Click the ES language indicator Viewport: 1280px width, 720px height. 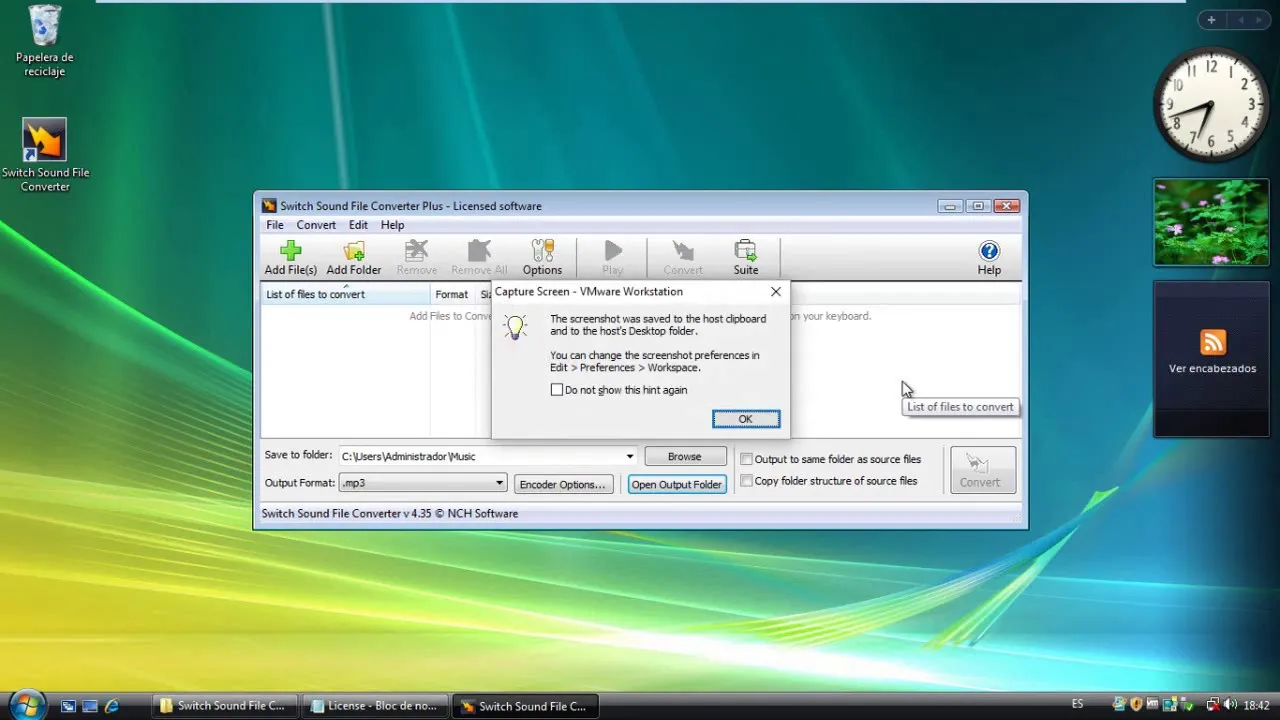(x=1077, y=704)
